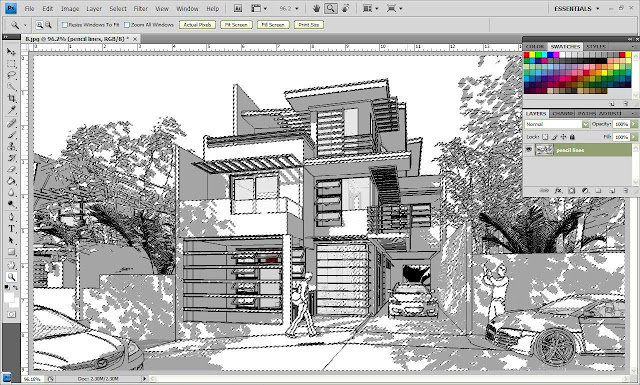The height and width of the screenshot is (385, 640).
Task: Enable Resize Windows To Fit checkbox
Action: 64,25
